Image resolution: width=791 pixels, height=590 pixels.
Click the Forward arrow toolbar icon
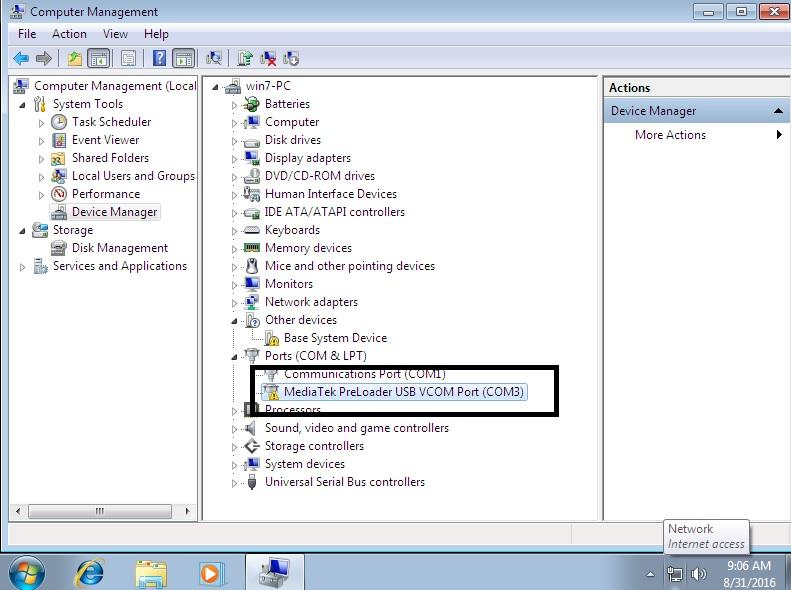click(x=44, y=59)
